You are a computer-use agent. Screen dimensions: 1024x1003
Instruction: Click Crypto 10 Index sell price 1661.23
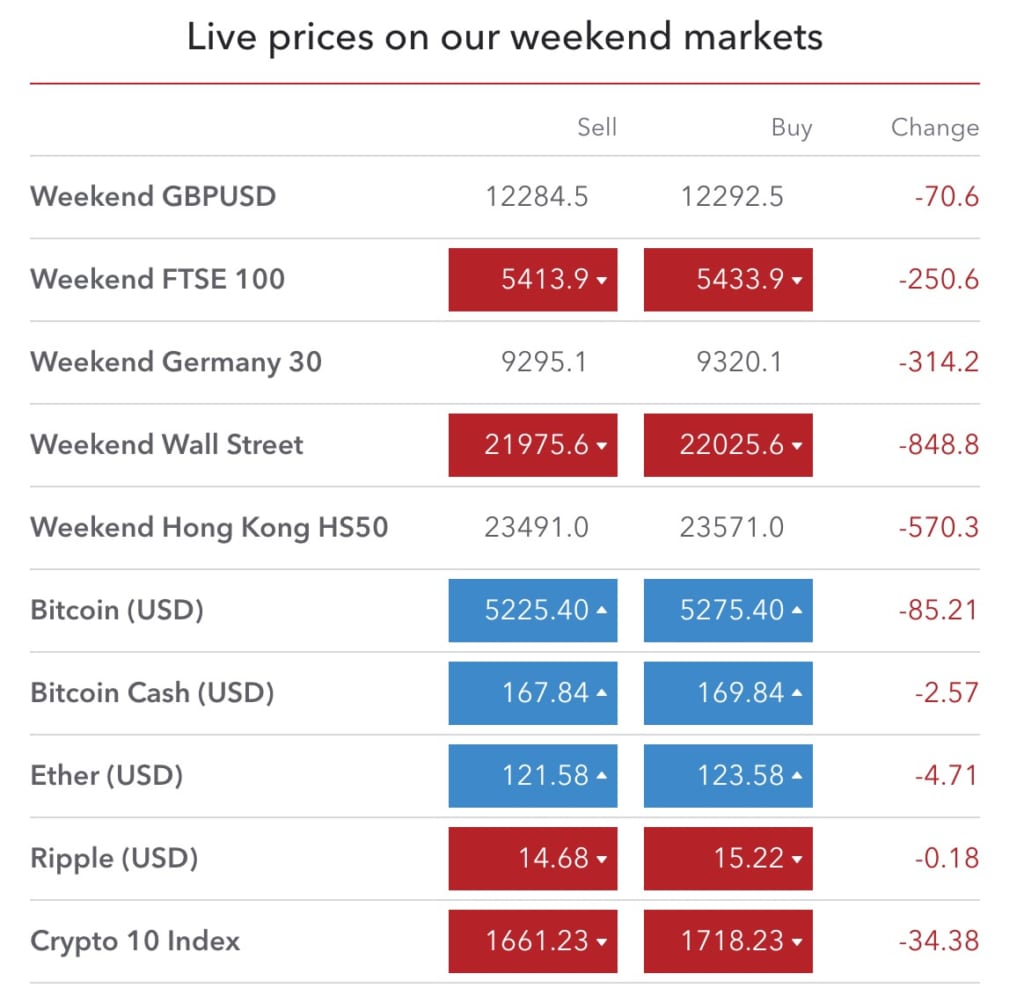(532, 941)
